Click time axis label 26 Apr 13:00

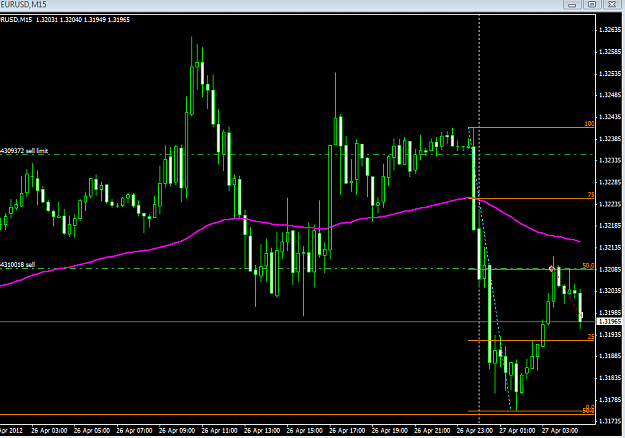[262, 431]
